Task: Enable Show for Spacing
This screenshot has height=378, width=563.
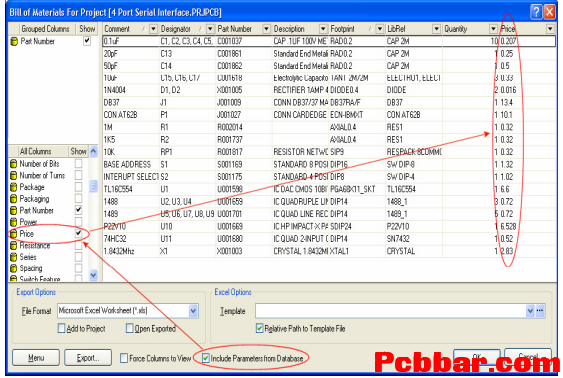Action: (78, 268)
